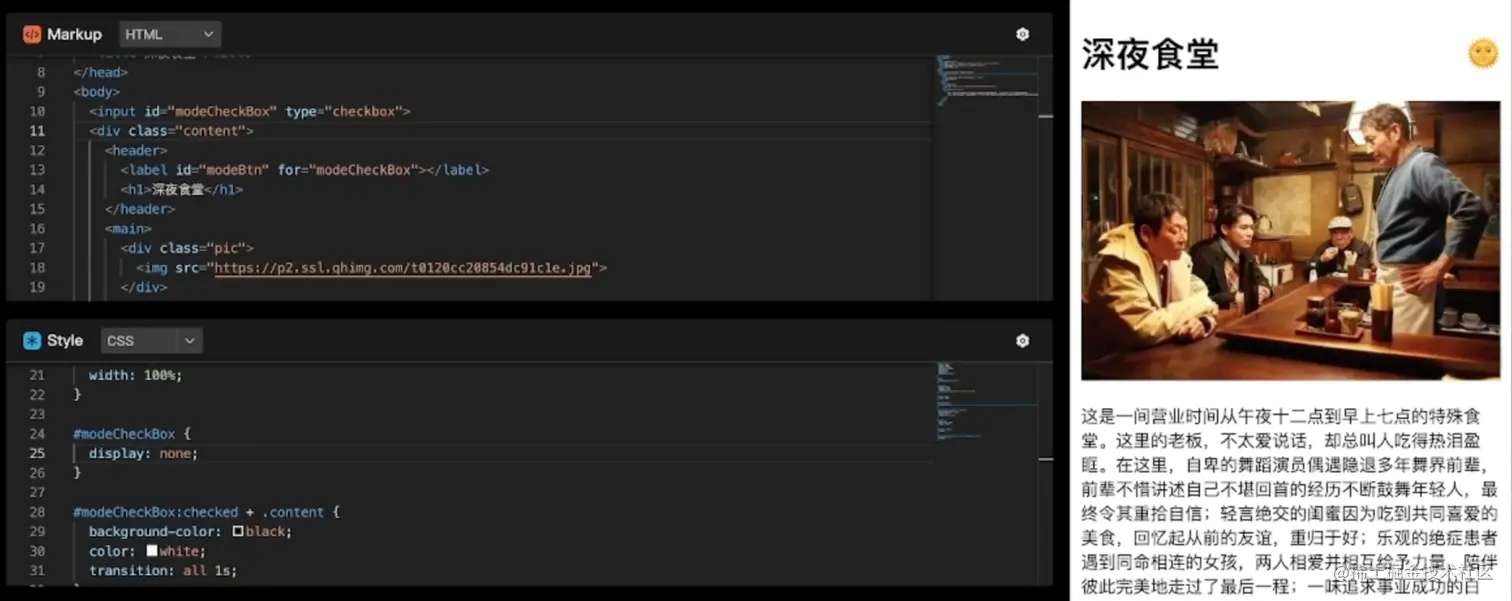
Task: Click the '#modeCheckBox:checked + .content' selector line
Action: tap(207, 512)
